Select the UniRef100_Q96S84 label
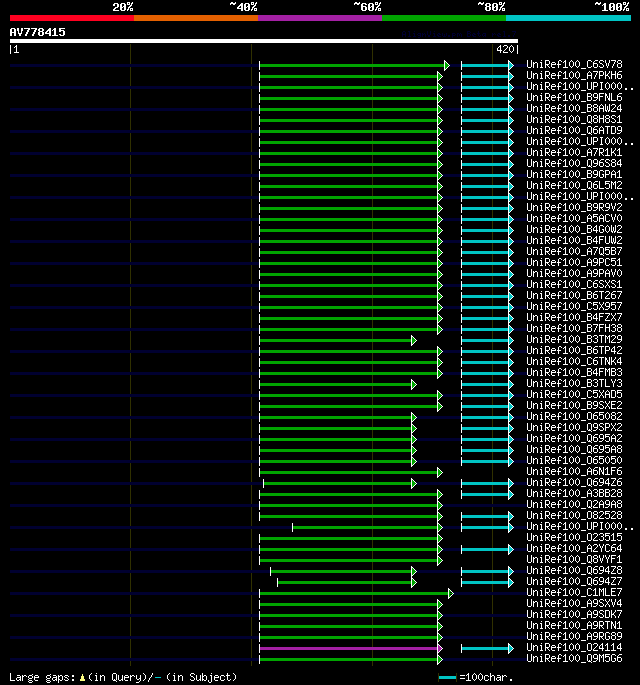 (x=574, y=163)
